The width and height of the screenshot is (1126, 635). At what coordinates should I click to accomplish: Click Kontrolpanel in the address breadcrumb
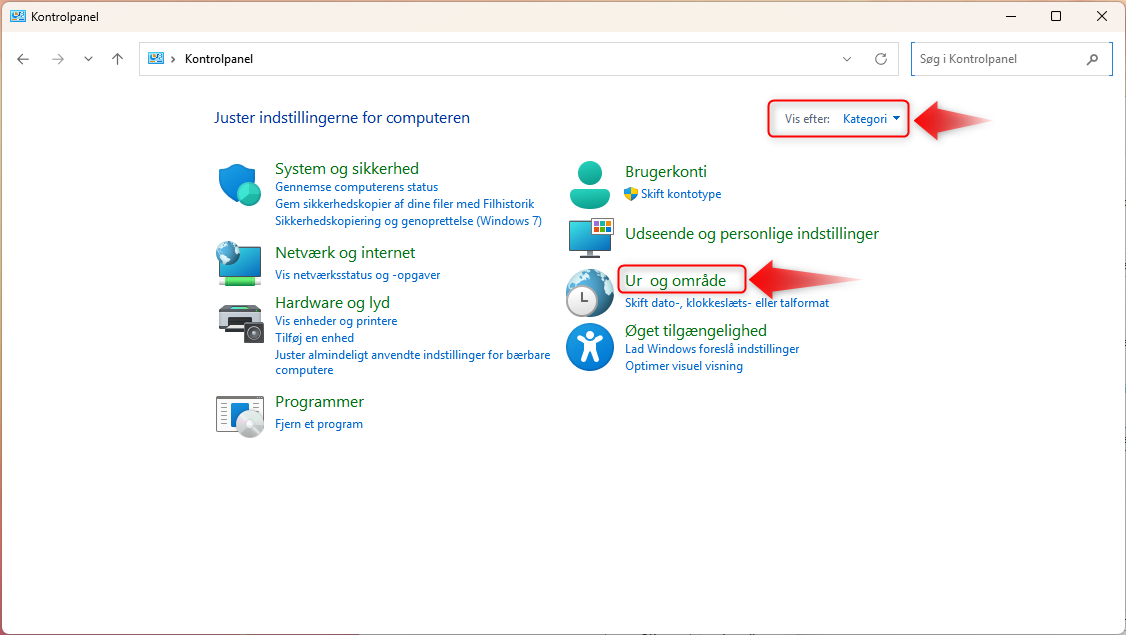[219, 59]
